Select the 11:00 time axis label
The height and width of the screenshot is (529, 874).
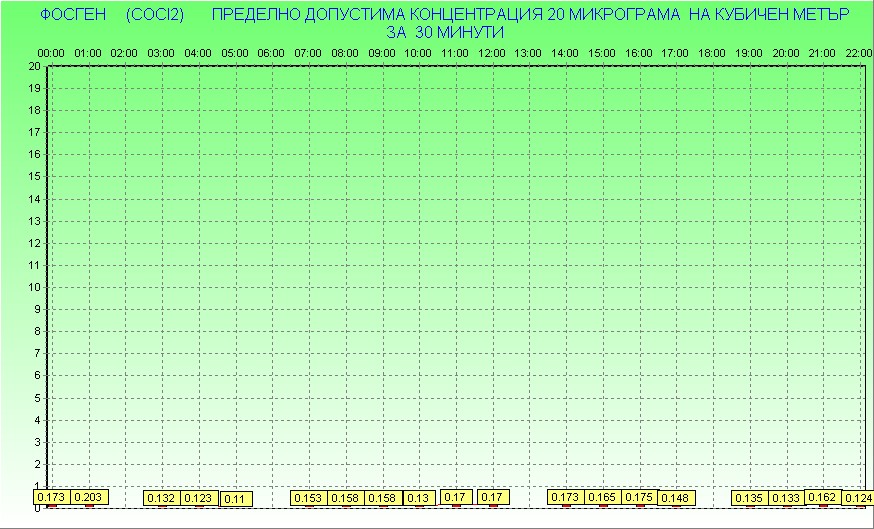point(455,54)
